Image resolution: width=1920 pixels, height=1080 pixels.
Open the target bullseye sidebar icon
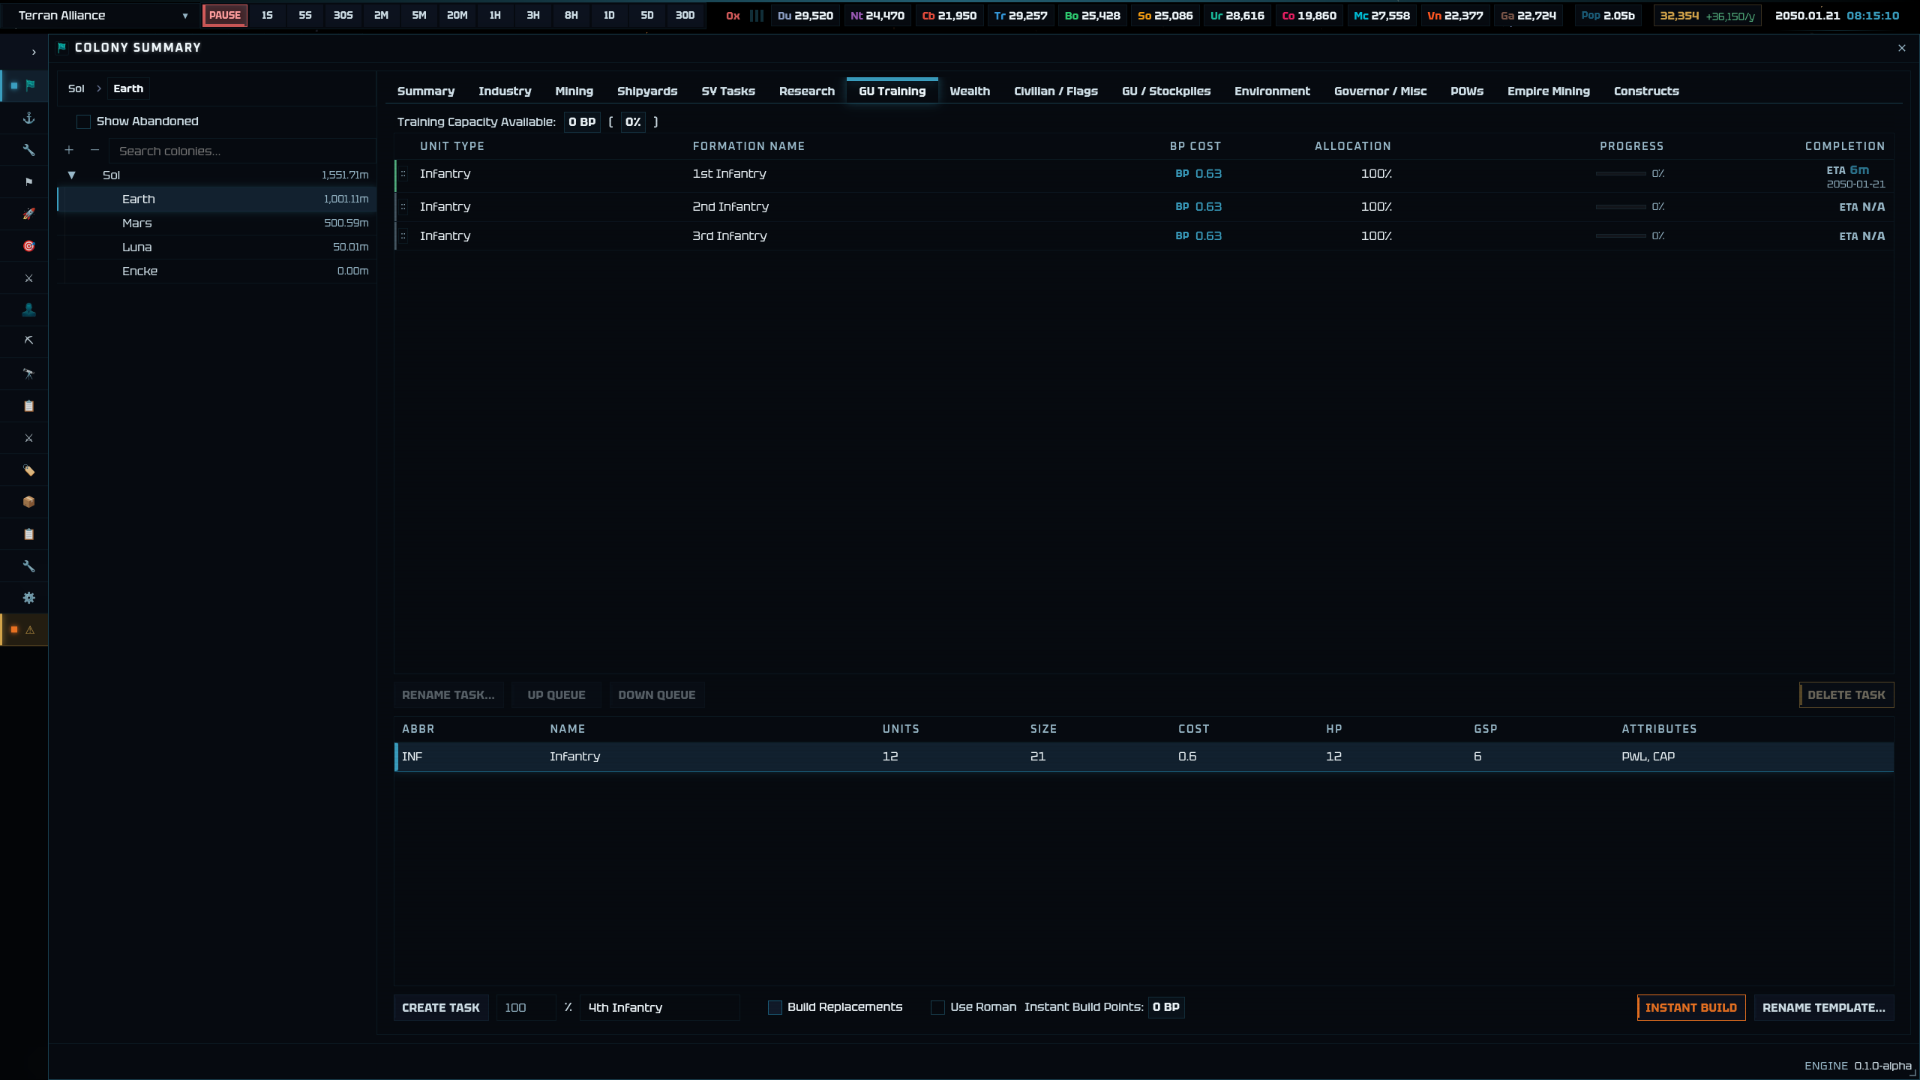pyautogui.click(x=29, y=246)
